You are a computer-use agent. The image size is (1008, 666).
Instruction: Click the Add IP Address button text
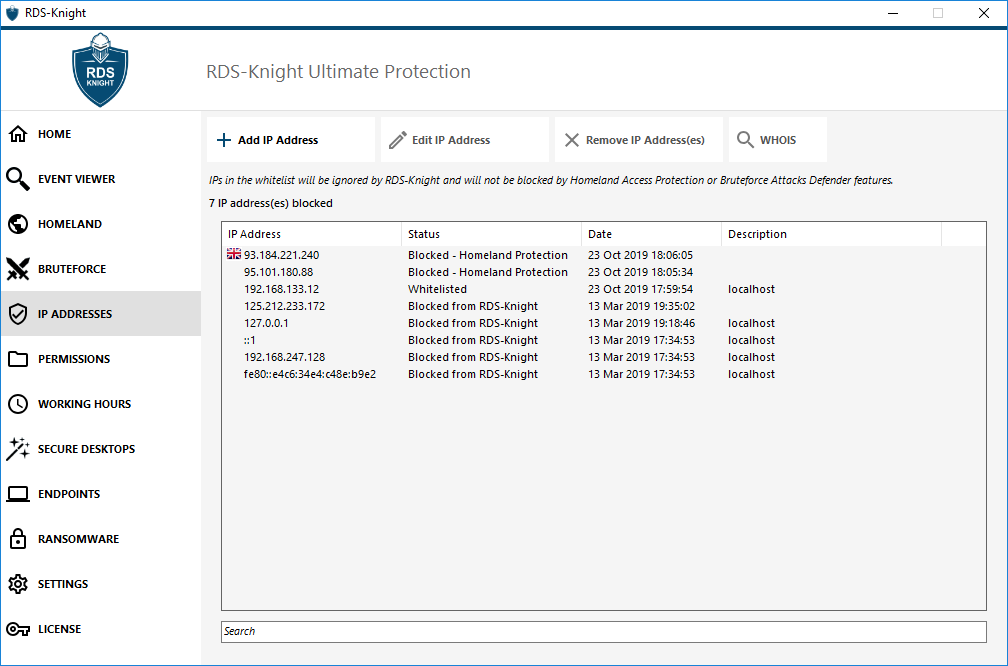278,140
